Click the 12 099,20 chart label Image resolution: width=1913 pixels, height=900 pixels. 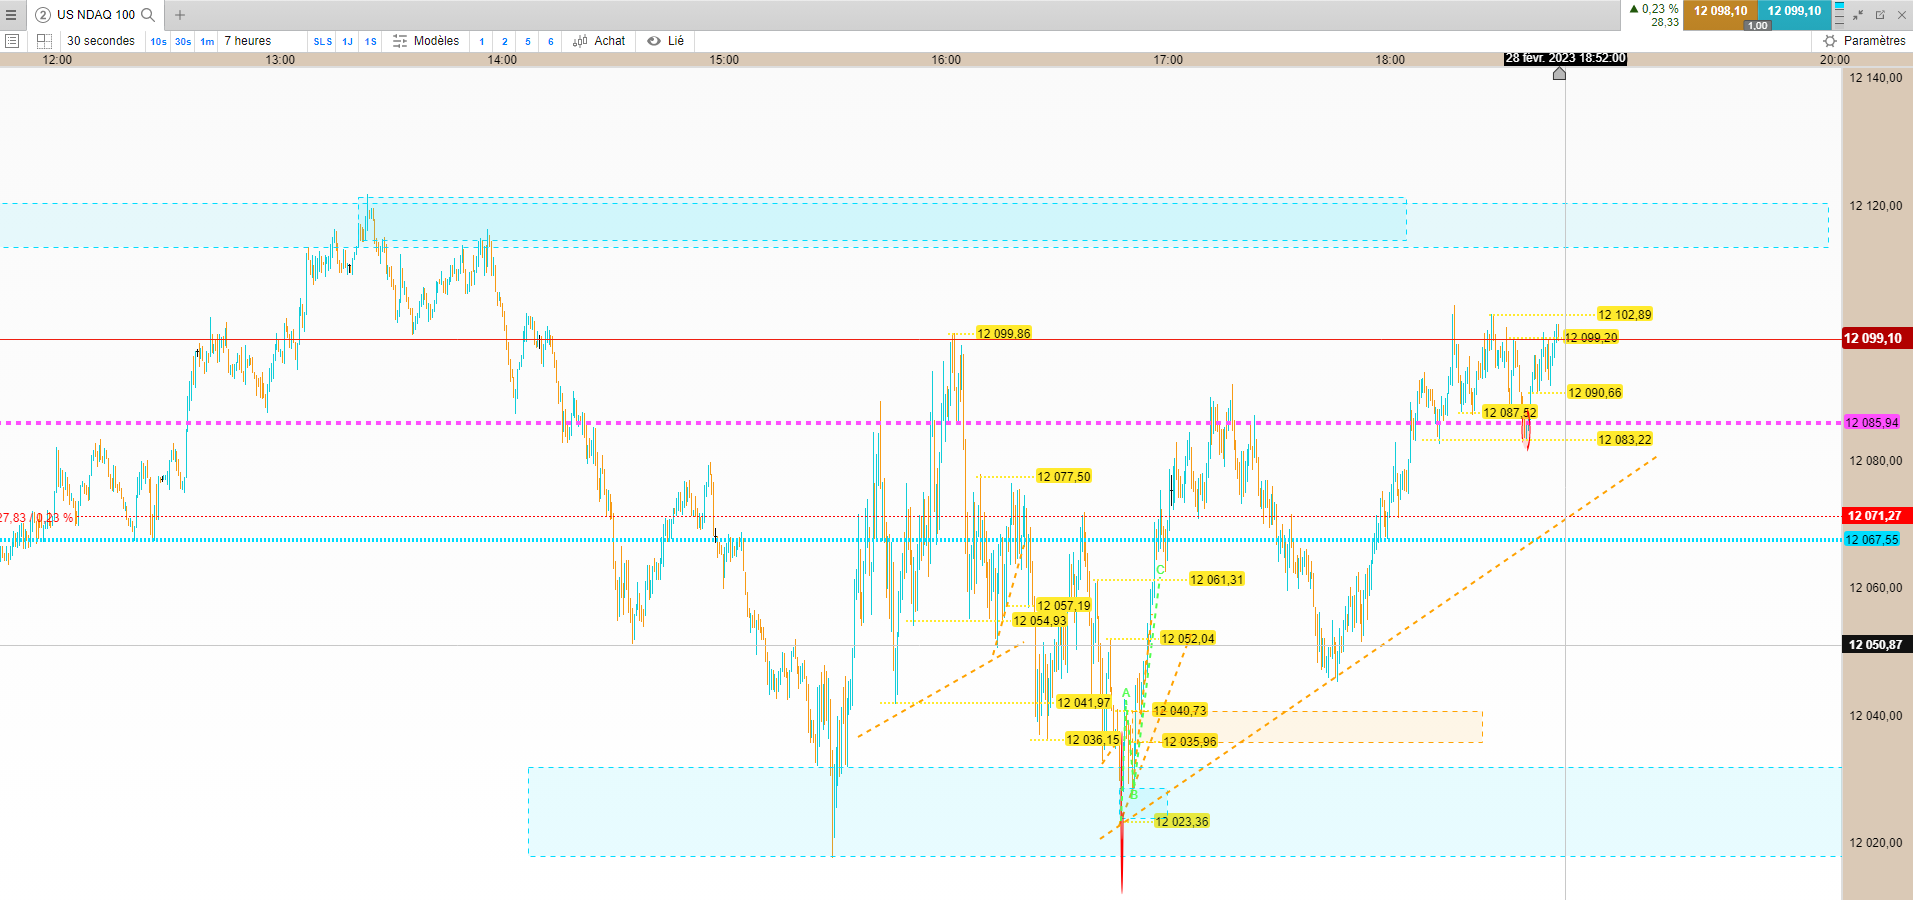coord(1591,338)
